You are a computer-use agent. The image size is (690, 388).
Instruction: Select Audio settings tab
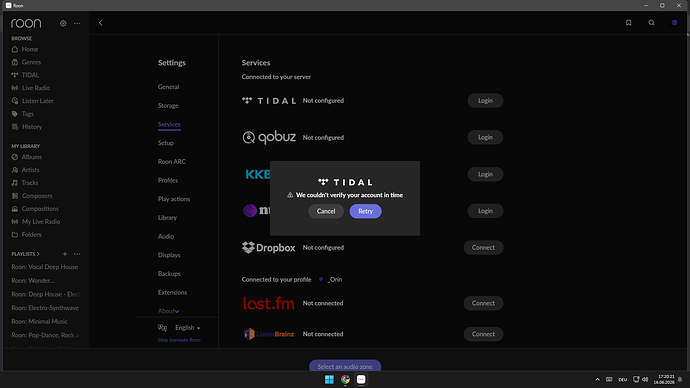(166, 236)
